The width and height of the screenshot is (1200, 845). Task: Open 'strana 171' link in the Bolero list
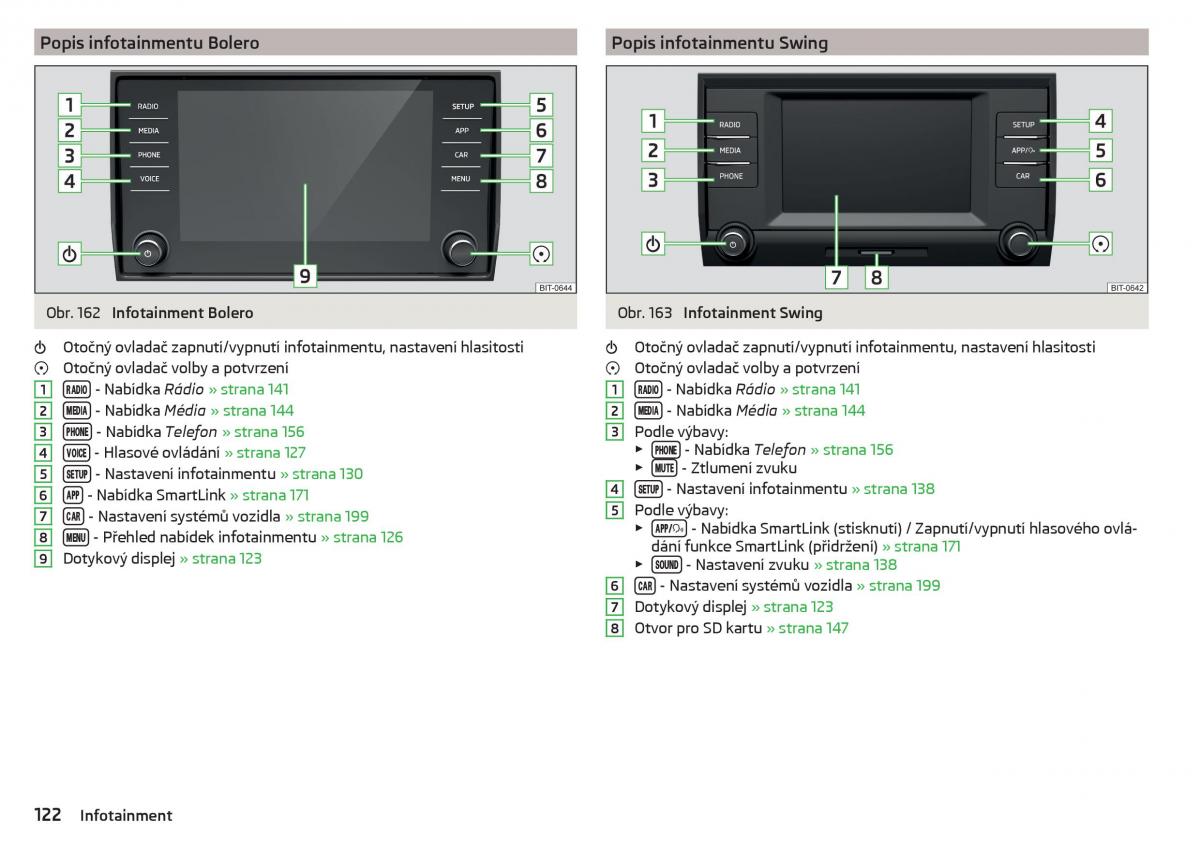pyautogui.click(x=269, y=495)
